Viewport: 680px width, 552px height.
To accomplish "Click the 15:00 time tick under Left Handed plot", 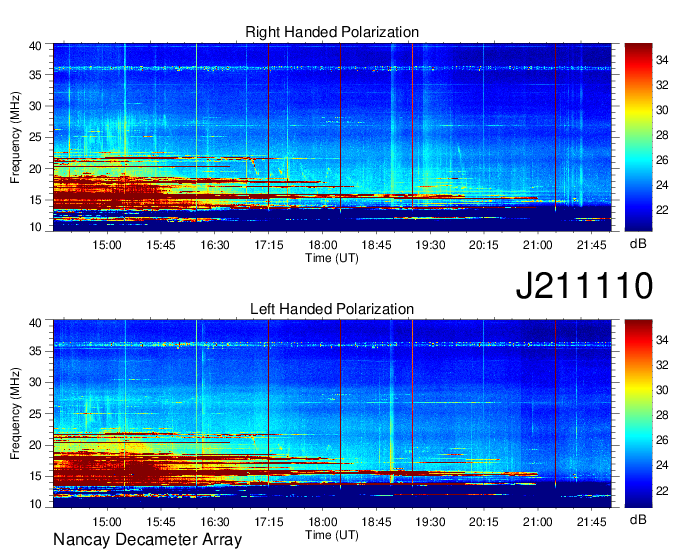I will [107, 522].
